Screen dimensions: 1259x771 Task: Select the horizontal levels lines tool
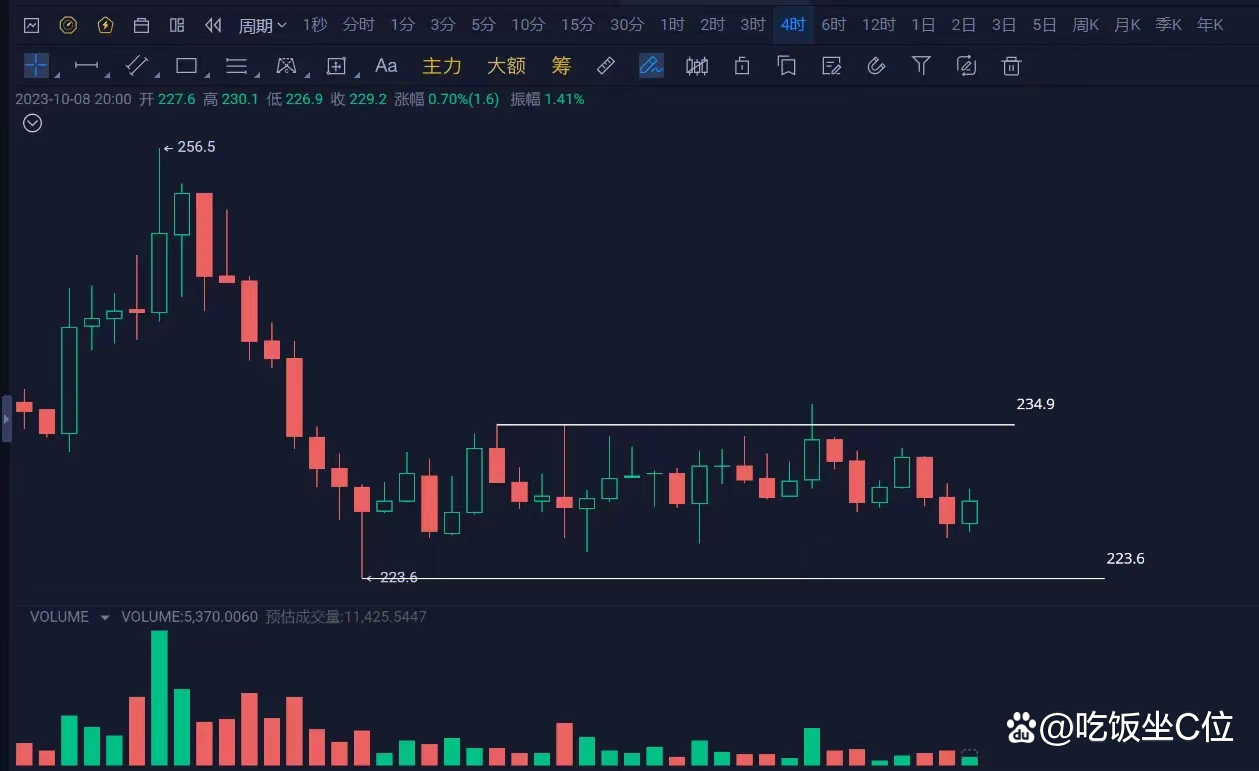(236, 66)
